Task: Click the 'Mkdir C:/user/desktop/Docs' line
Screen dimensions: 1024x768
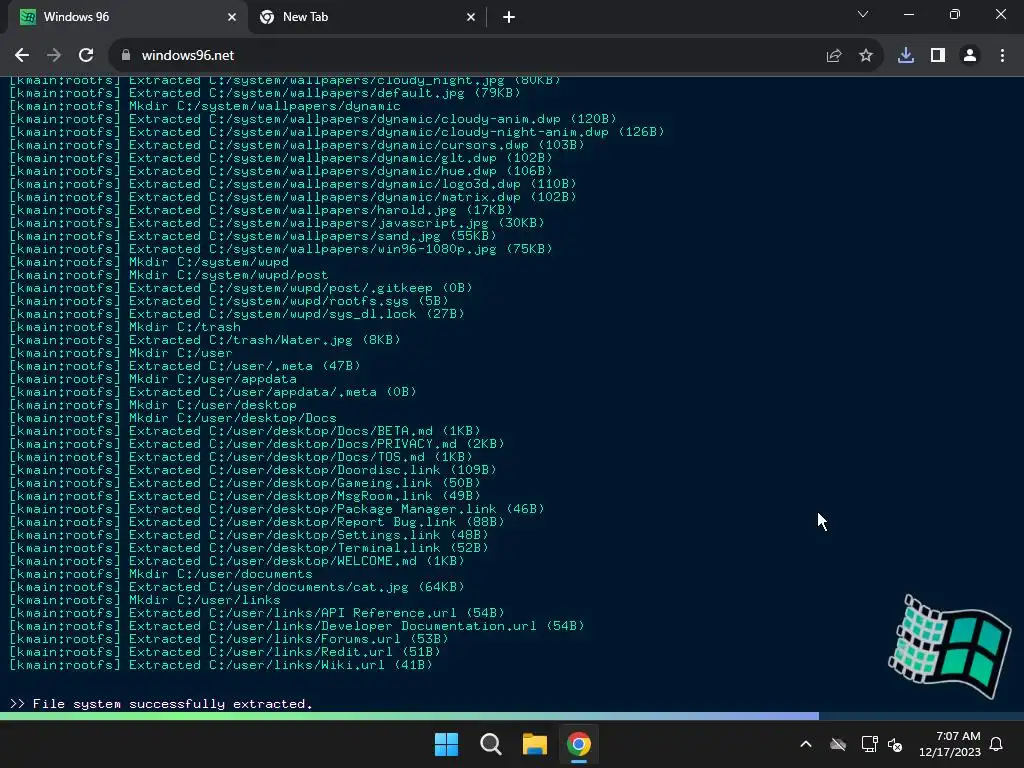Action: [x=173, y=418]
